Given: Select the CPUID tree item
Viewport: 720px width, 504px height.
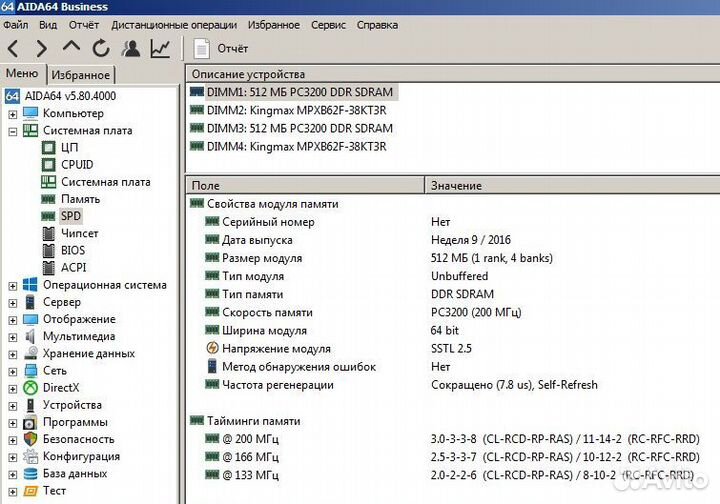Looking at the screenshot, I should [x=77, y=164].
